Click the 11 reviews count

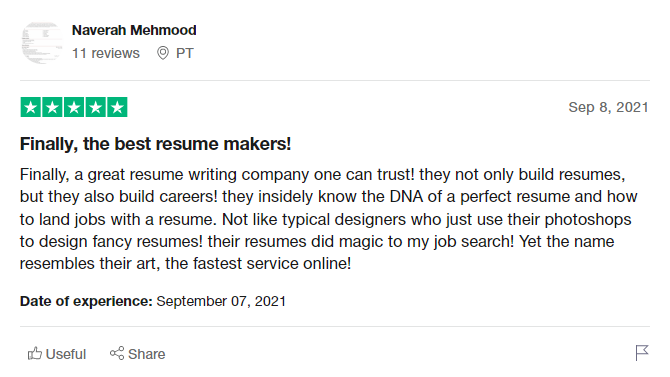point(106,53)
